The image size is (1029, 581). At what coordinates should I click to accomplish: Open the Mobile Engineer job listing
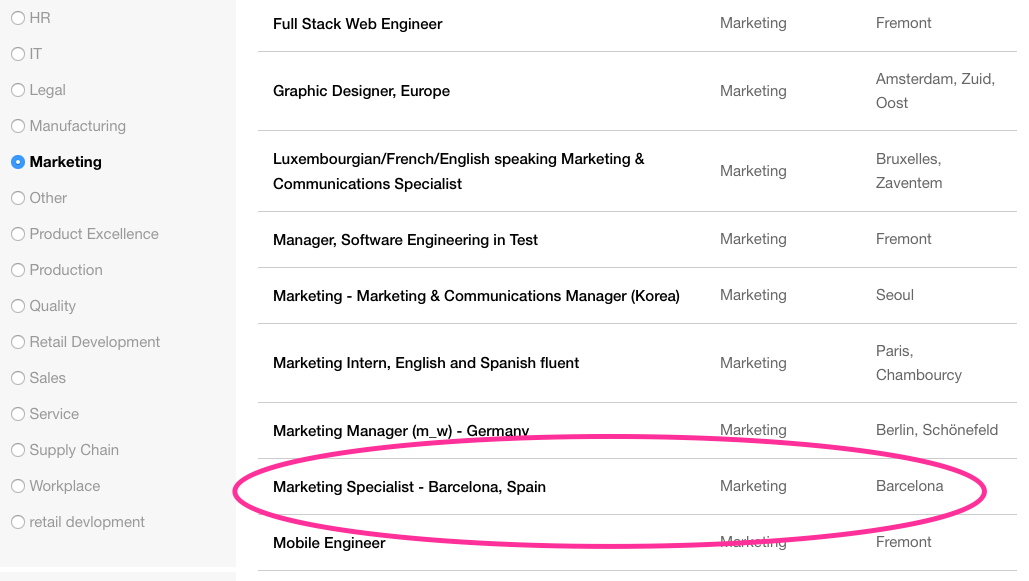pos(329,543)
